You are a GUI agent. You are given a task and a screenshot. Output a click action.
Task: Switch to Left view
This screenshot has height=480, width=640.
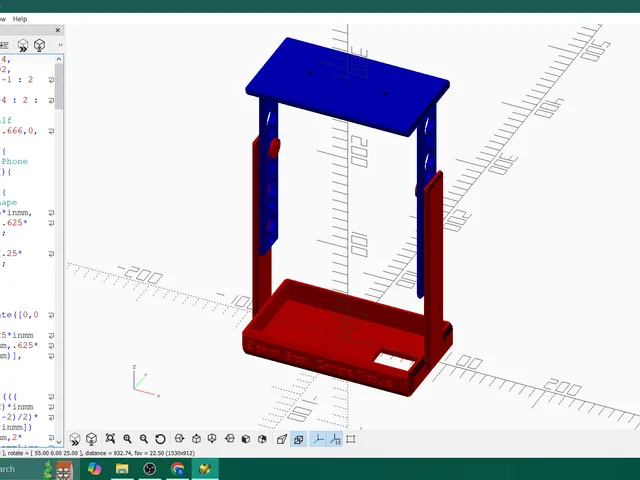pyautogui.click(x=230, y=439)
